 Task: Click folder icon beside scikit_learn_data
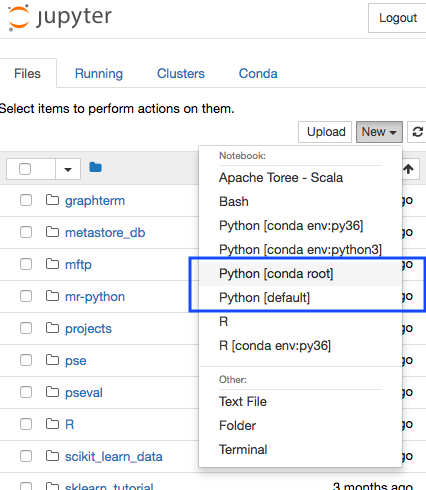52,456
